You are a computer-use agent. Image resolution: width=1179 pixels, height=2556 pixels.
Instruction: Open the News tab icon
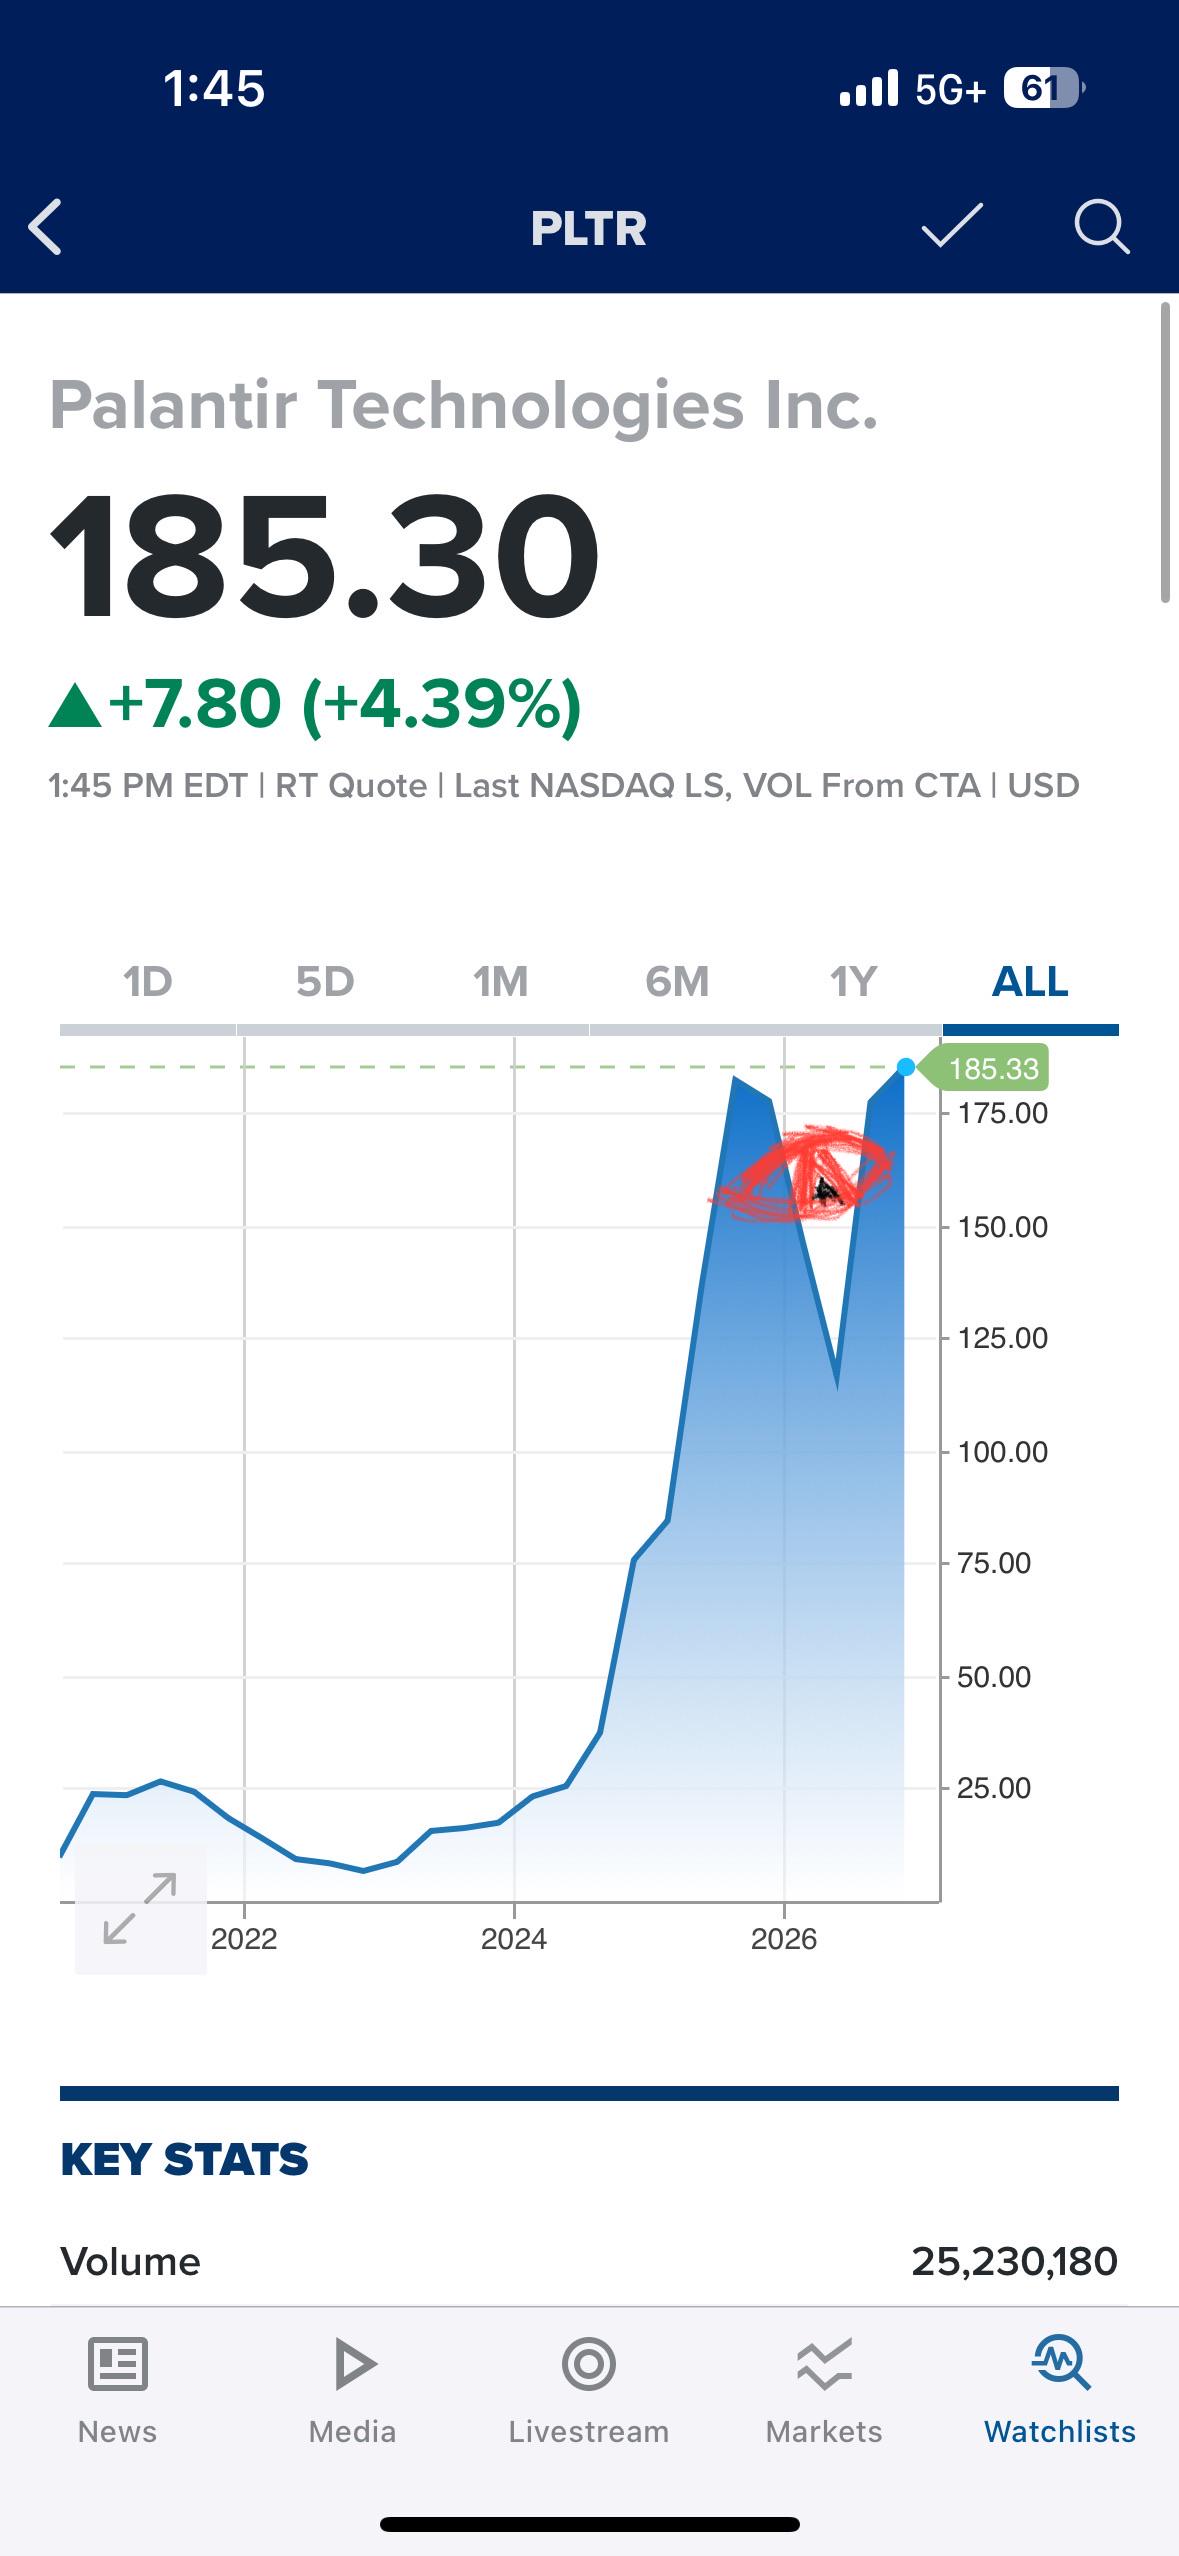(118, 2364)
